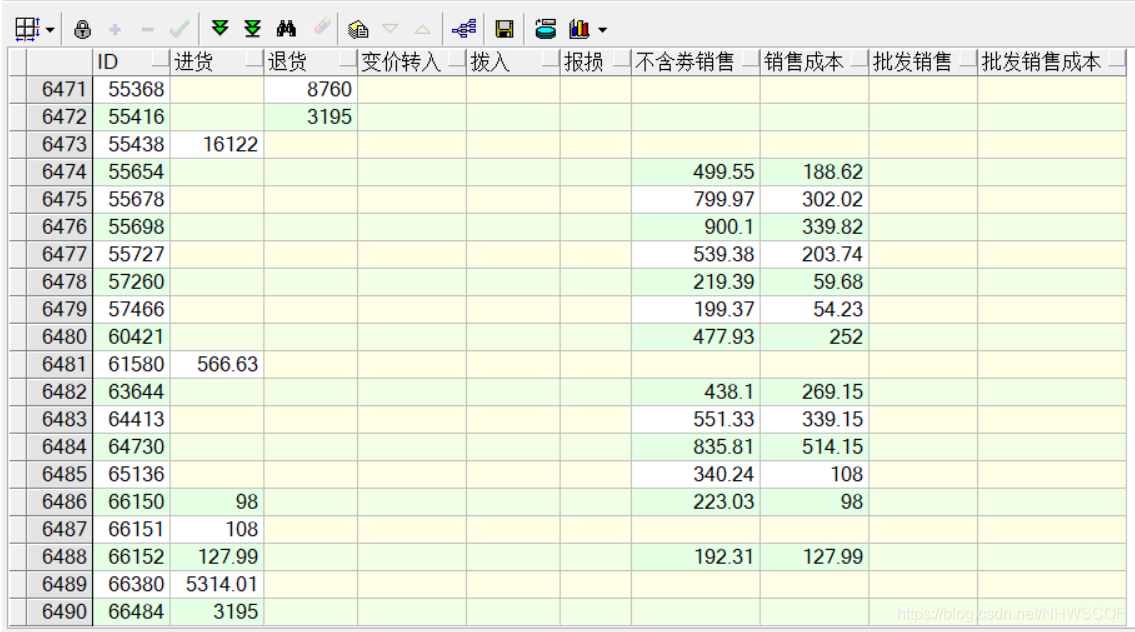Click the sales value 900.1
This screenshot has width=1135, height=632.
696,227
